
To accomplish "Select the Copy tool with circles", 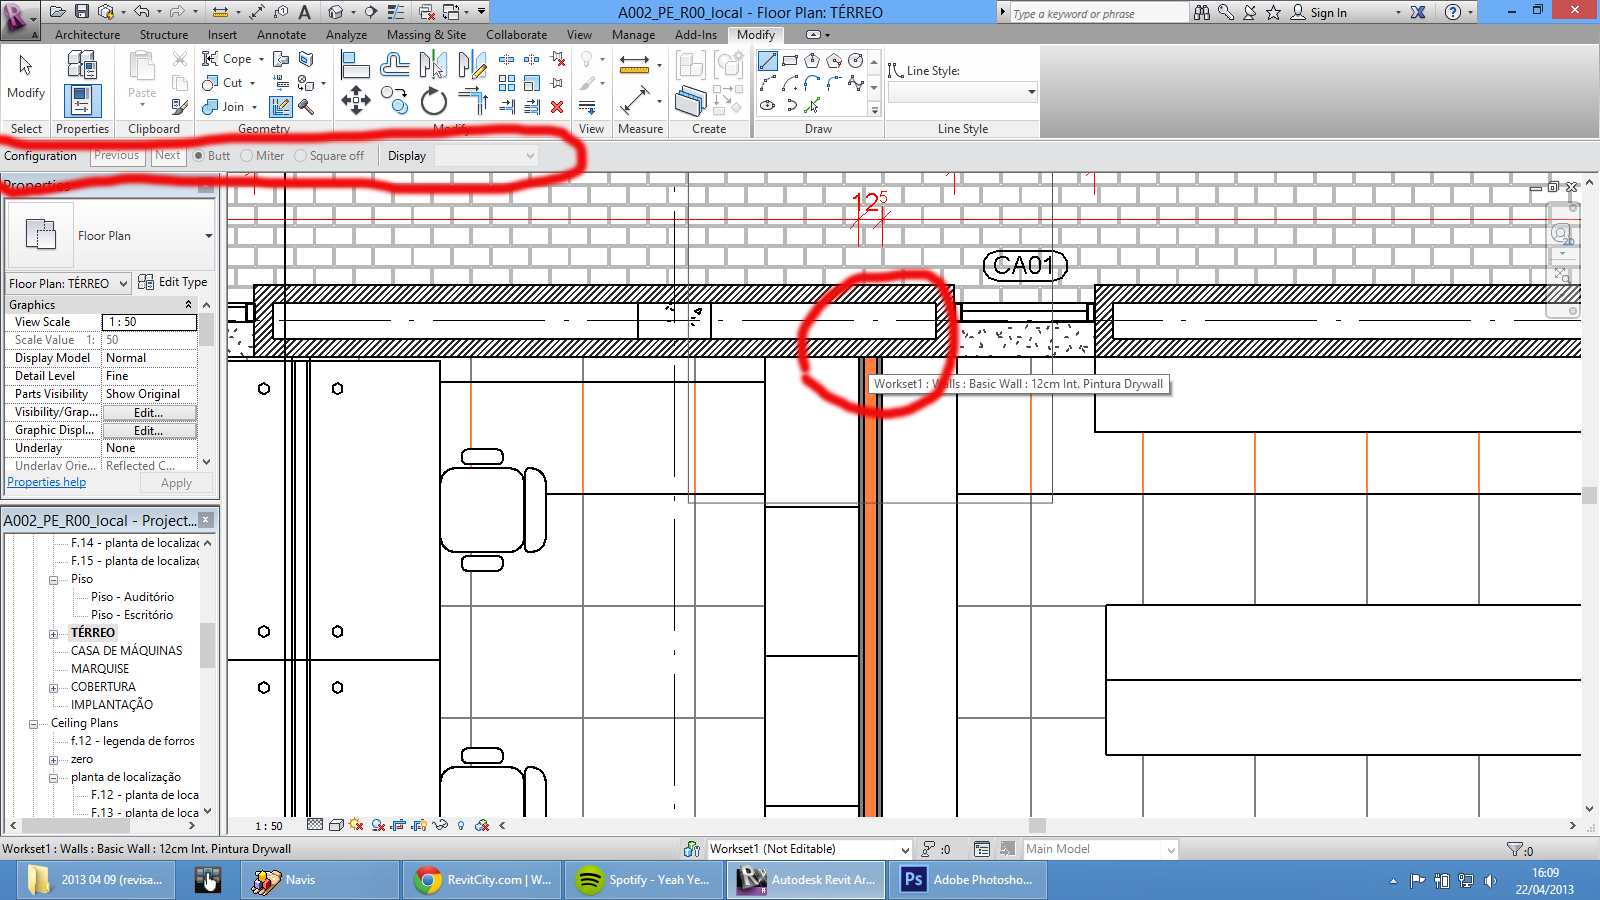I will [395, 100].
